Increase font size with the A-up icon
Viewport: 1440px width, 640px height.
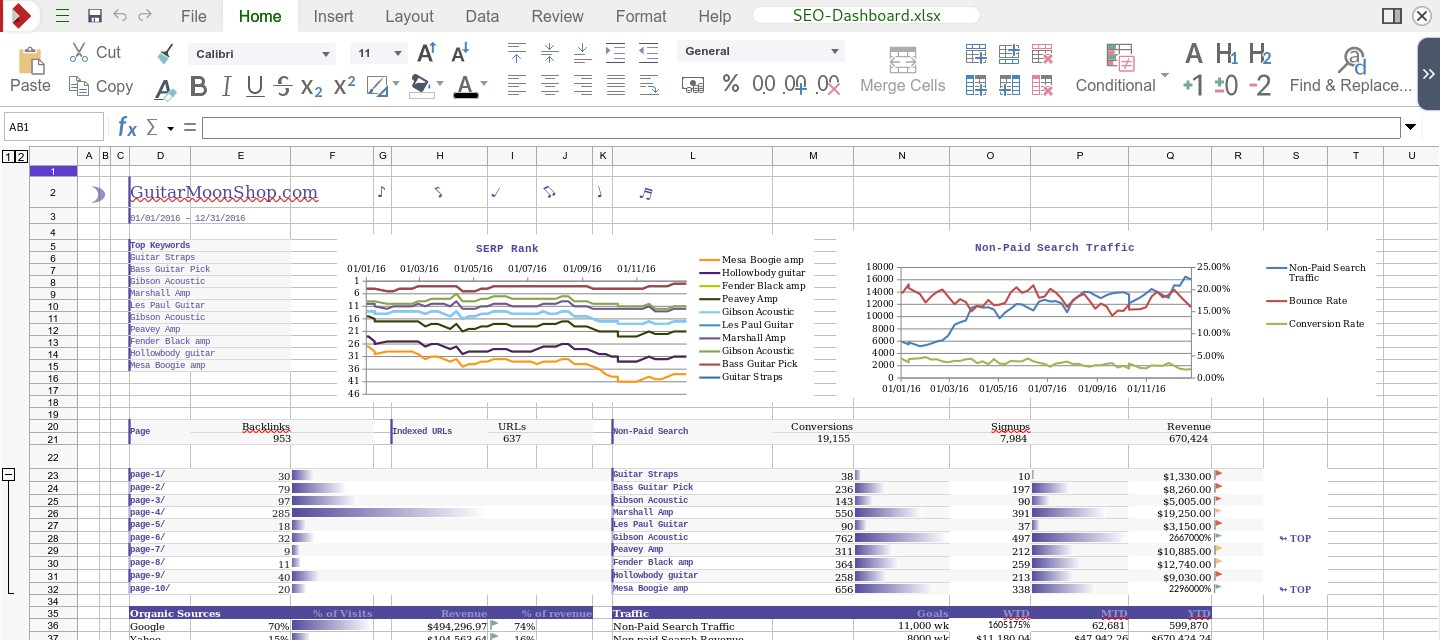pyautogui.click(x=427, y=53)
